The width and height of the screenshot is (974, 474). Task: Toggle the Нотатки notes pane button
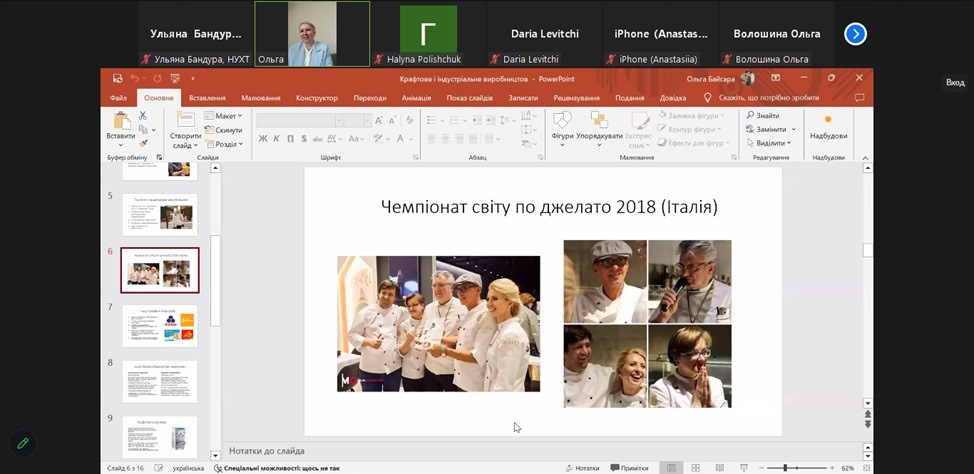[582, 468]
